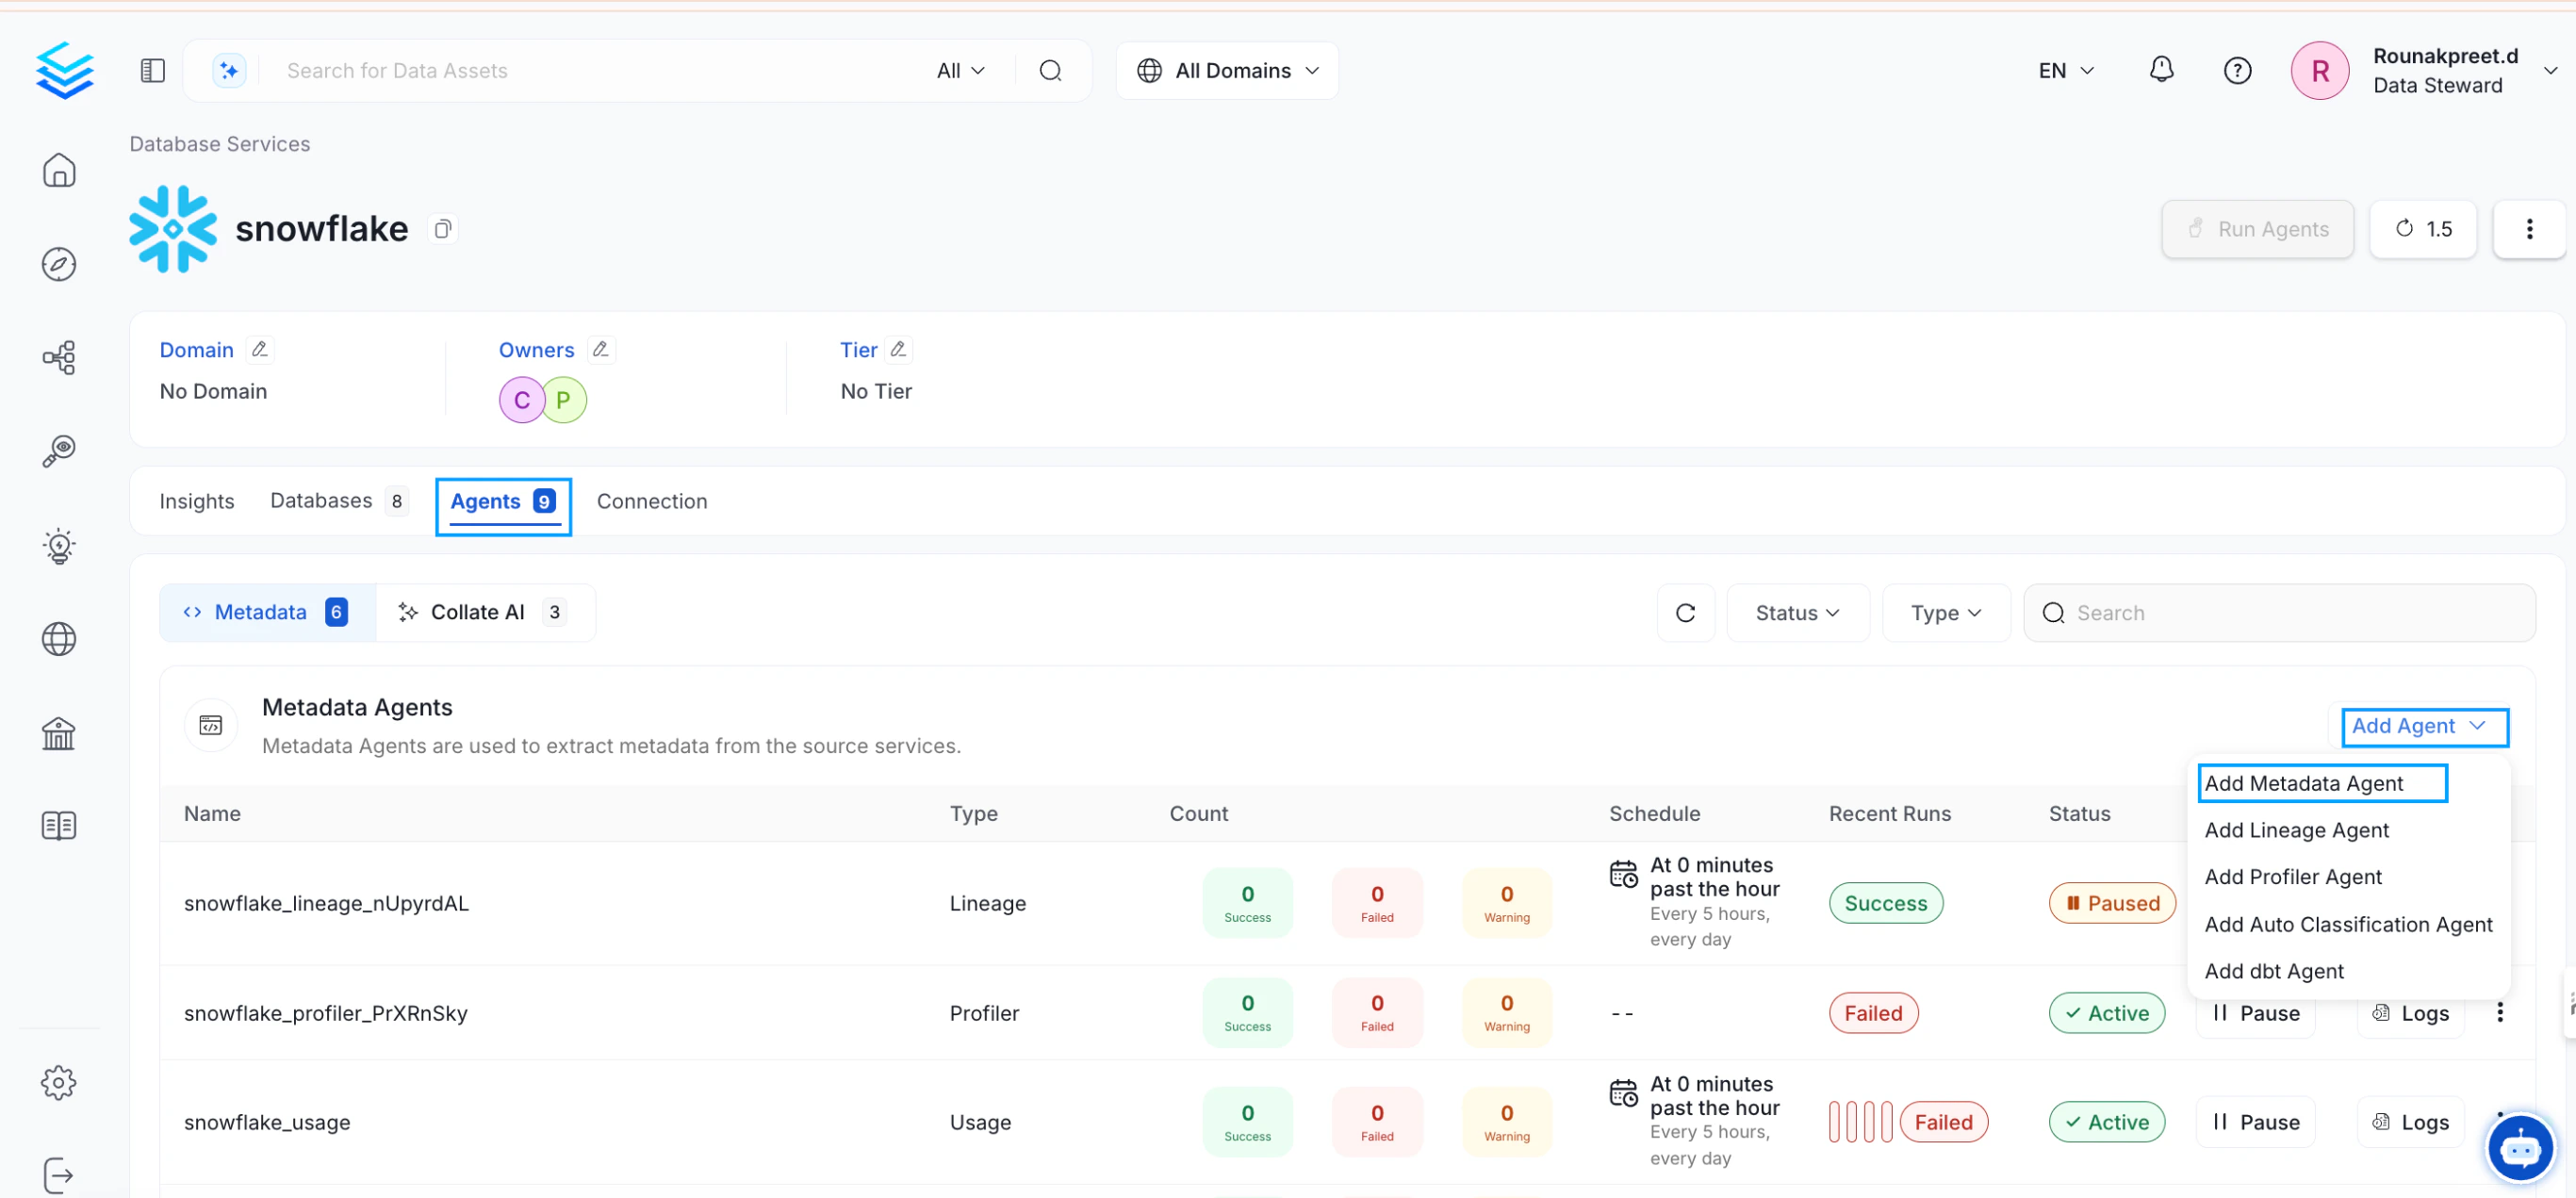Switch to the Insights tab
Screen dimensions: 2576x1198
(x=197, y=501)
